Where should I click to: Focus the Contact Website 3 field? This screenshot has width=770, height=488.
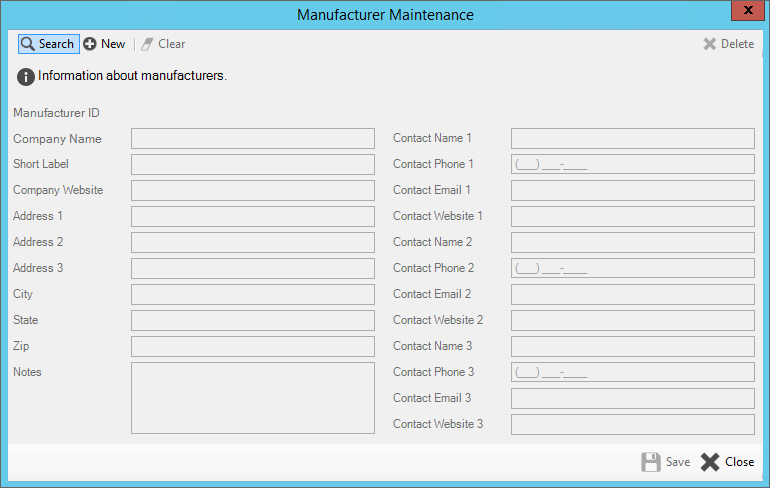[x=633, y=425]
